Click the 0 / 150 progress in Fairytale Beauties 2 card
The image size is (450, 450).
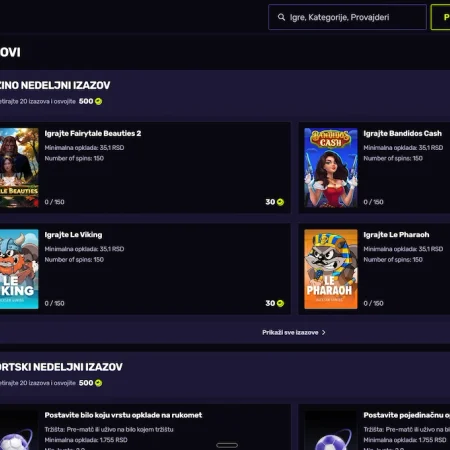coord(54,202)
